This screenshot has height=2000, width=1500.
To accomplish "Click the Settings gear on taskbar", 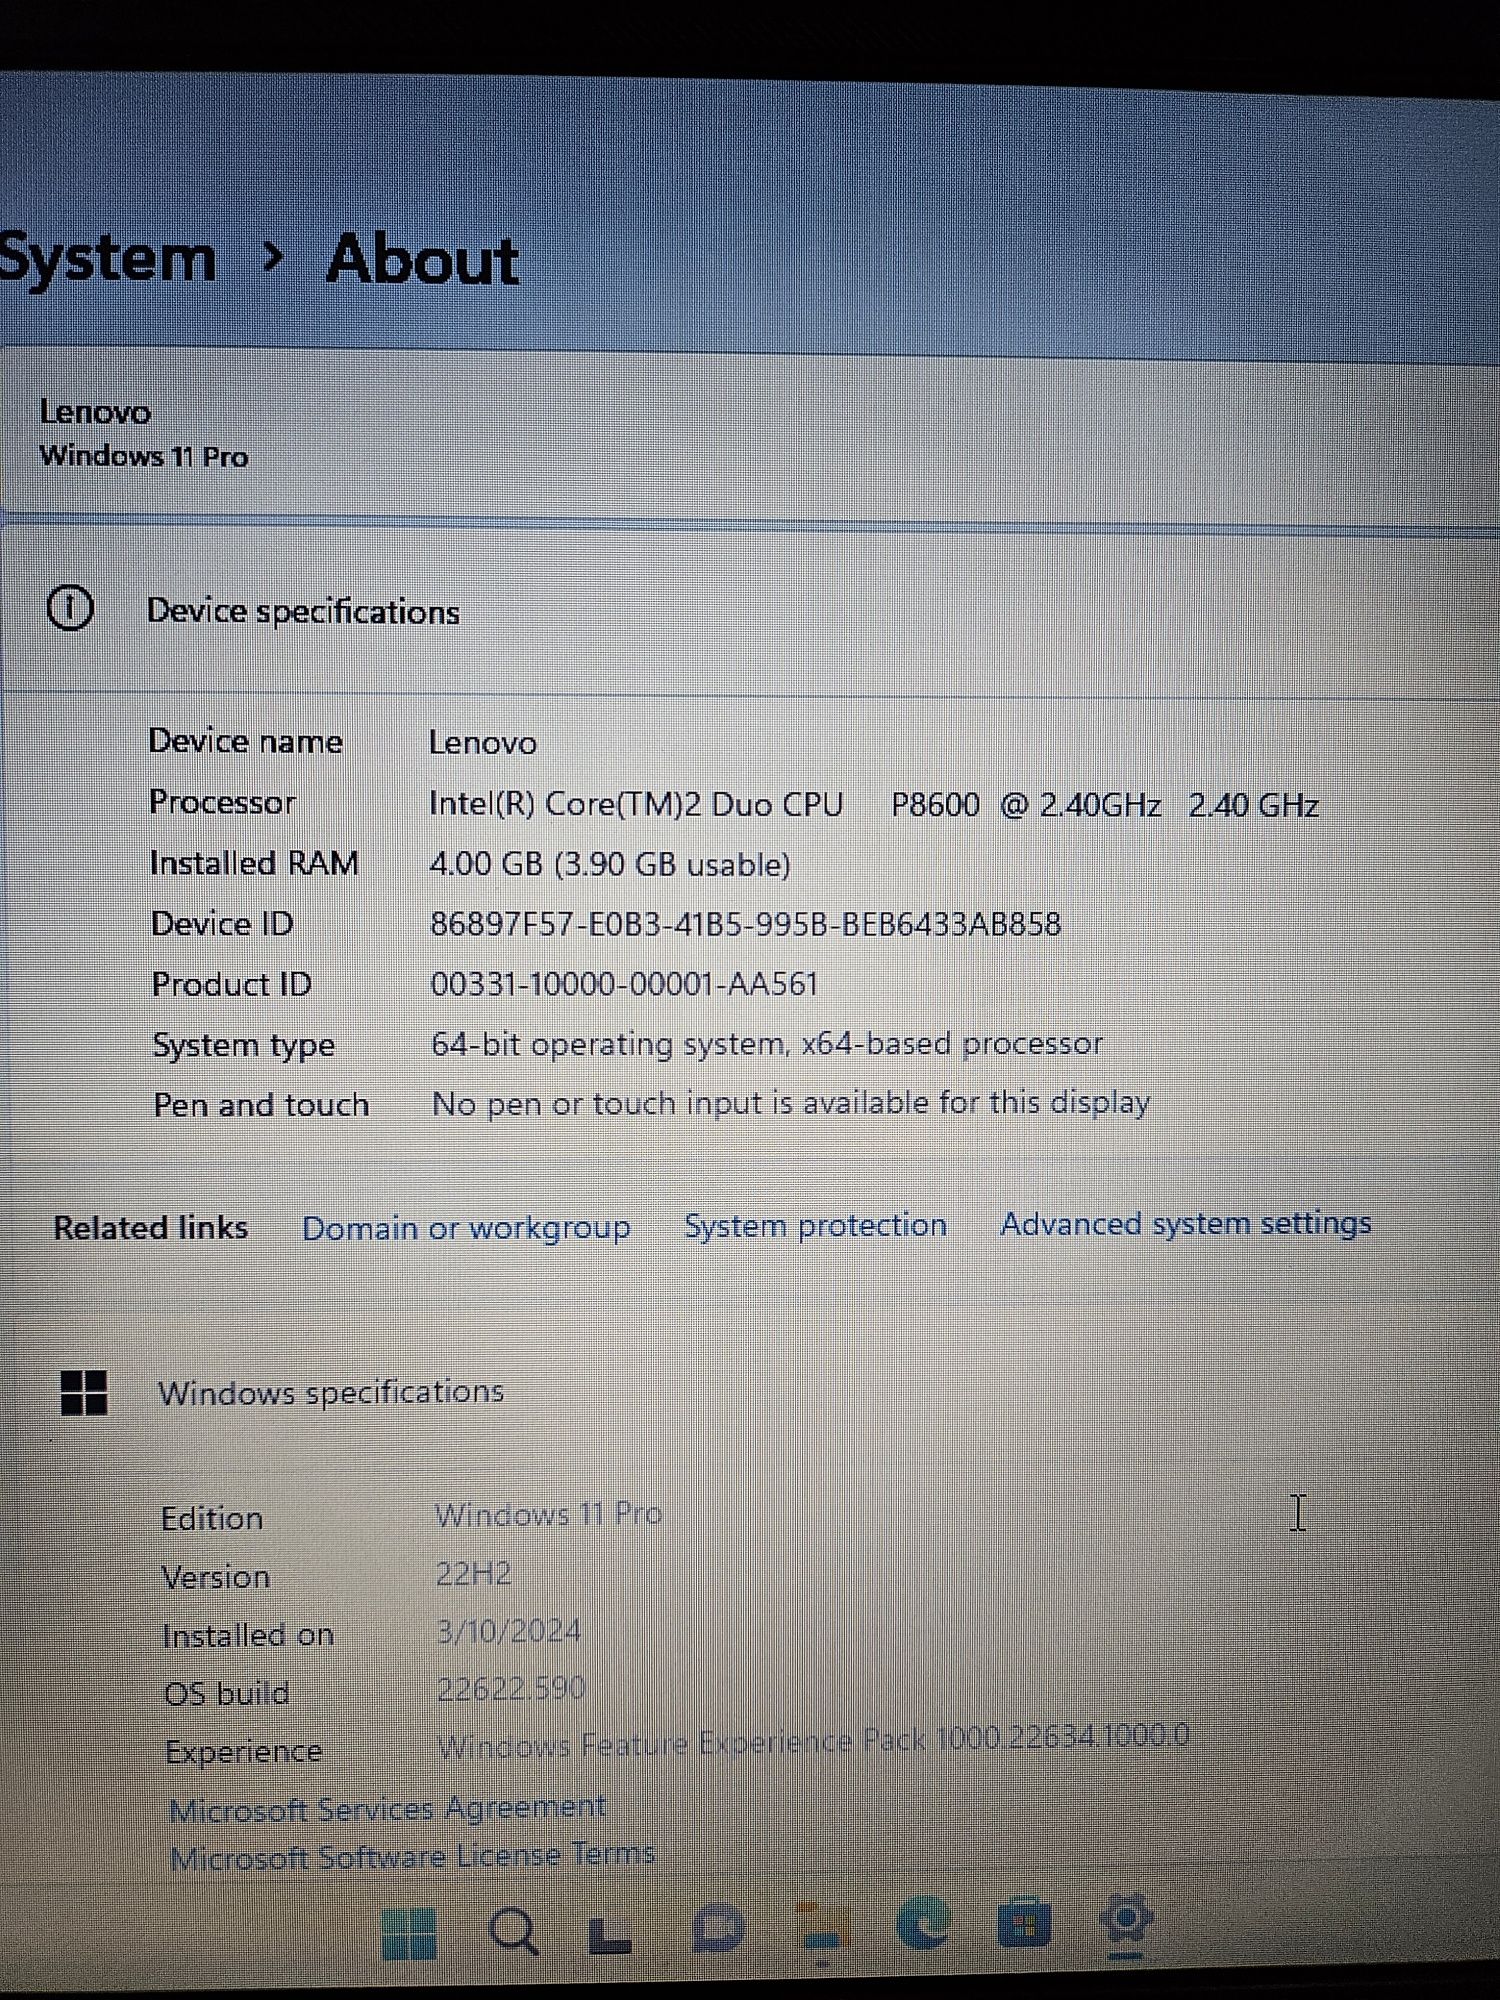I will pos(1126,1920).
